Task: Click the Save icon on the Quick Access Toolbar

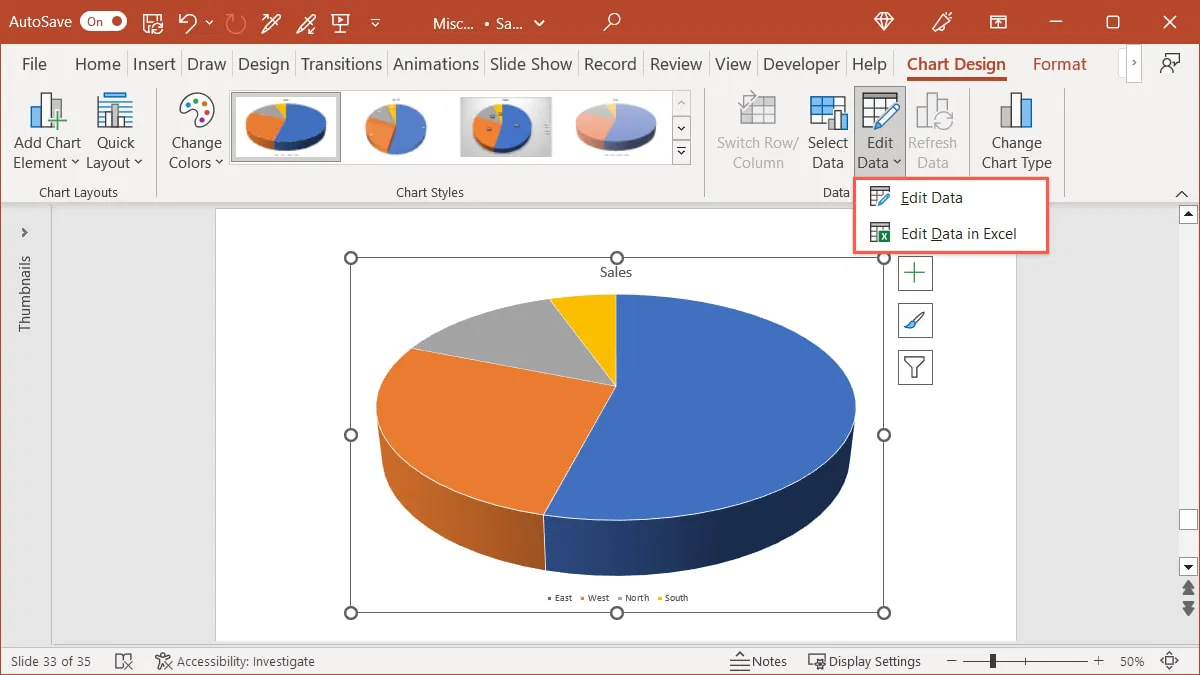Action: [152, 22]
